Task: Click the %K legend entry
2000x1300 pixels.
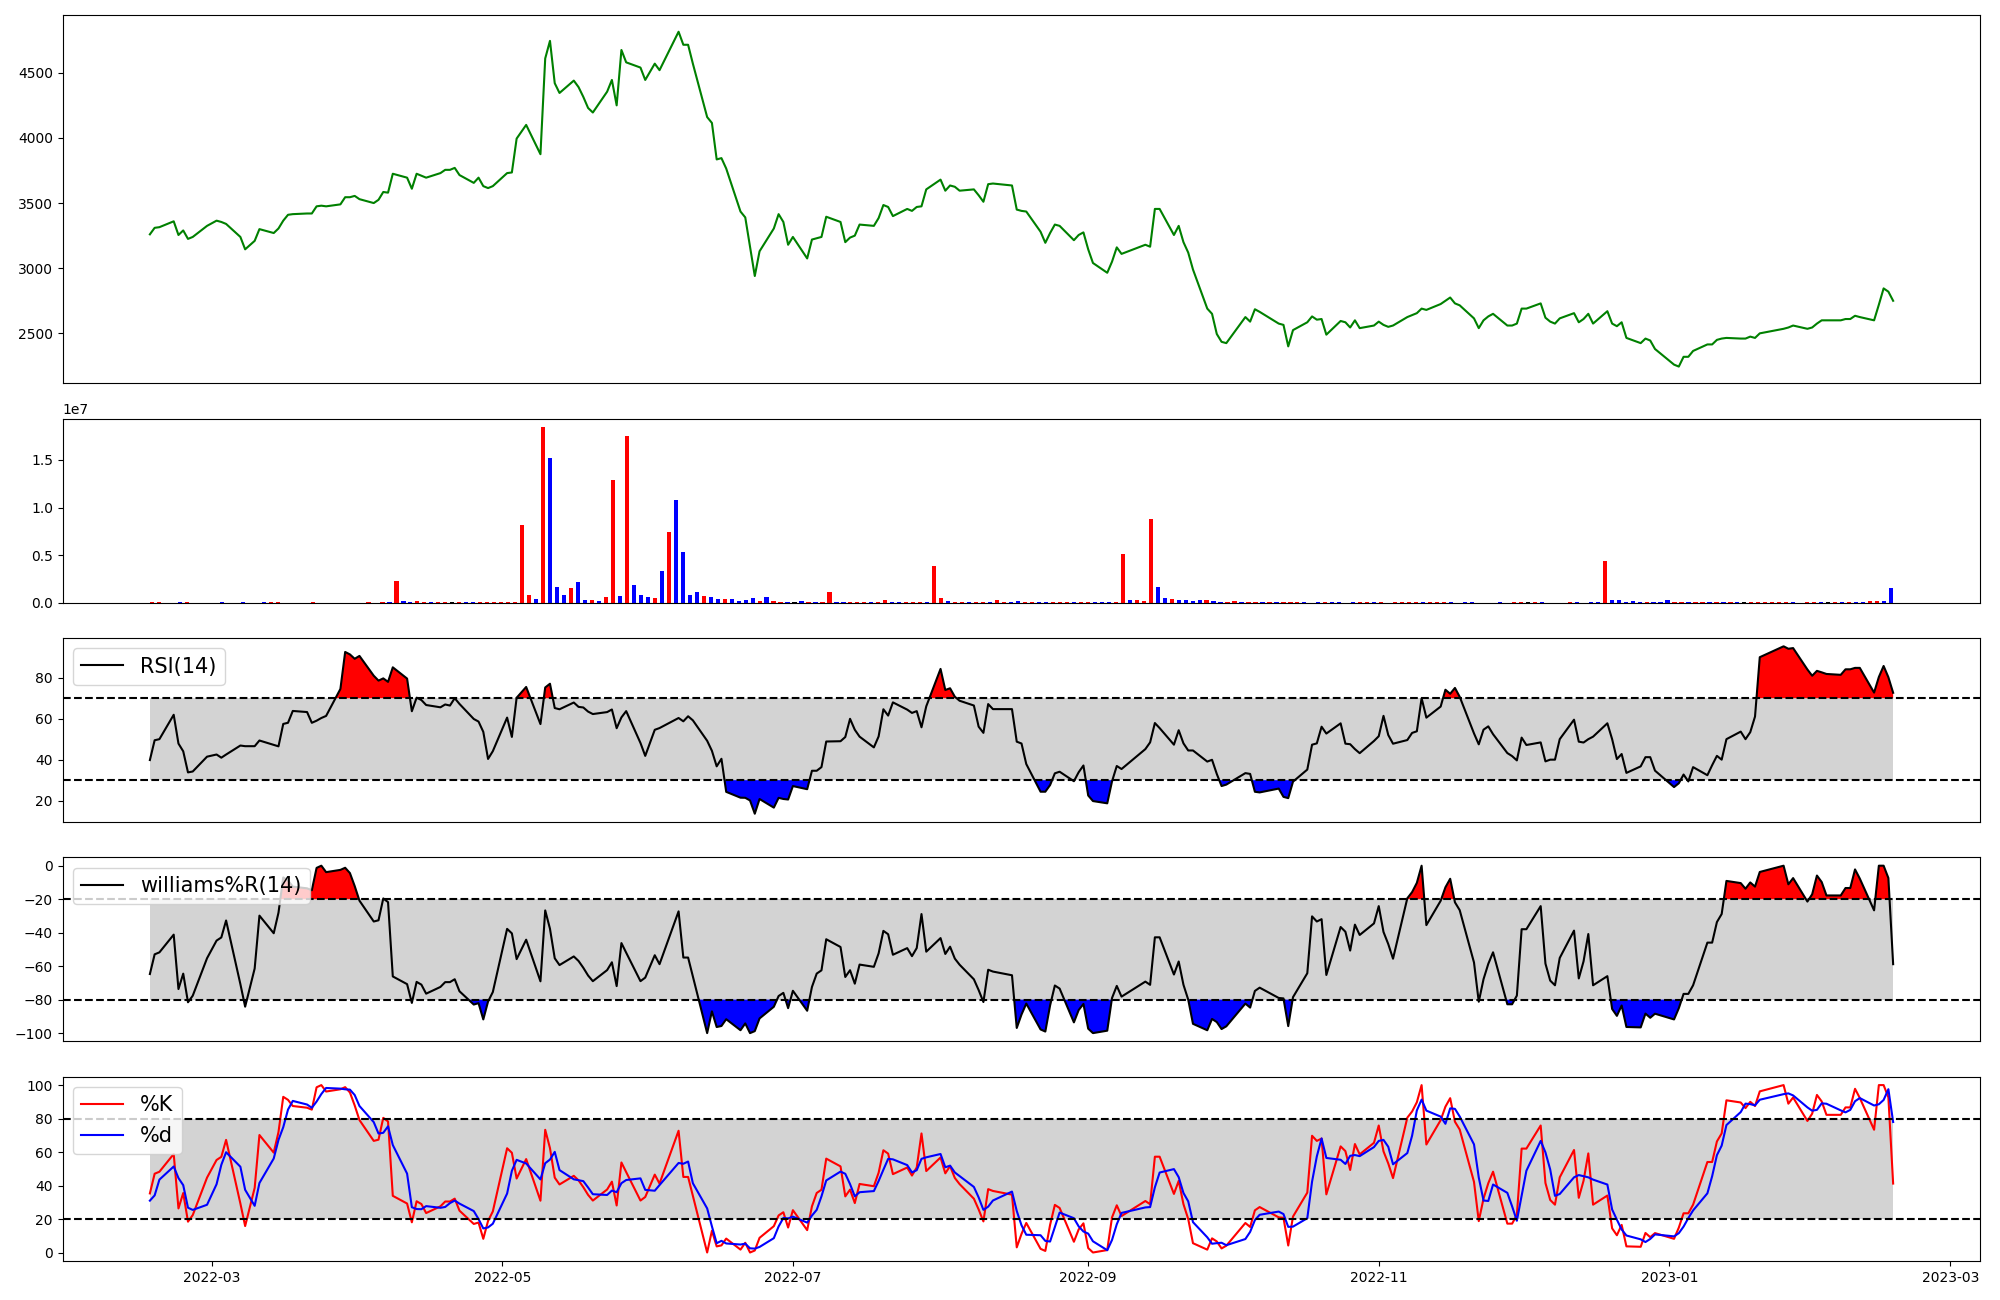Action: [156, 1104]
